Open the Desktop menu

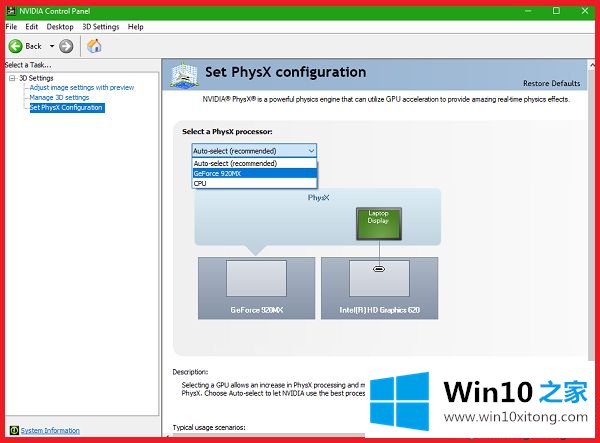point(60,27)
